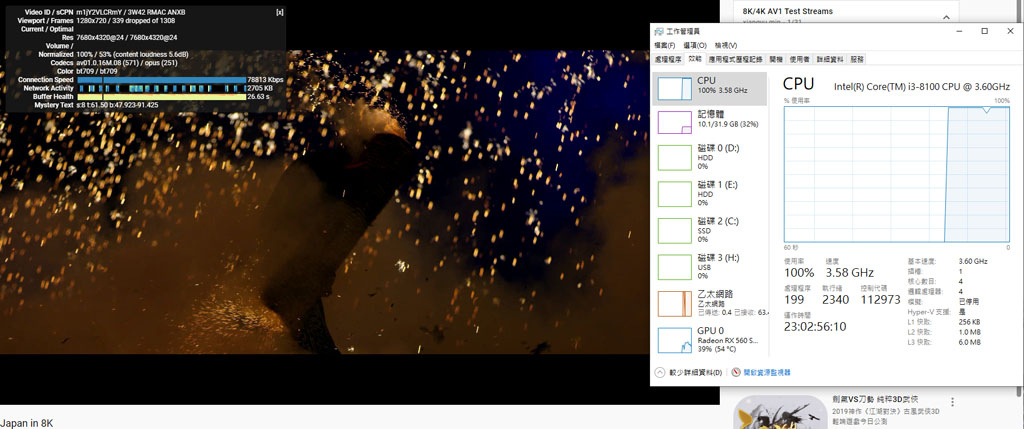Collapse view with 較少詳細資料(D)
Viewport: 1024px width, 429px height.
point(690,372)
